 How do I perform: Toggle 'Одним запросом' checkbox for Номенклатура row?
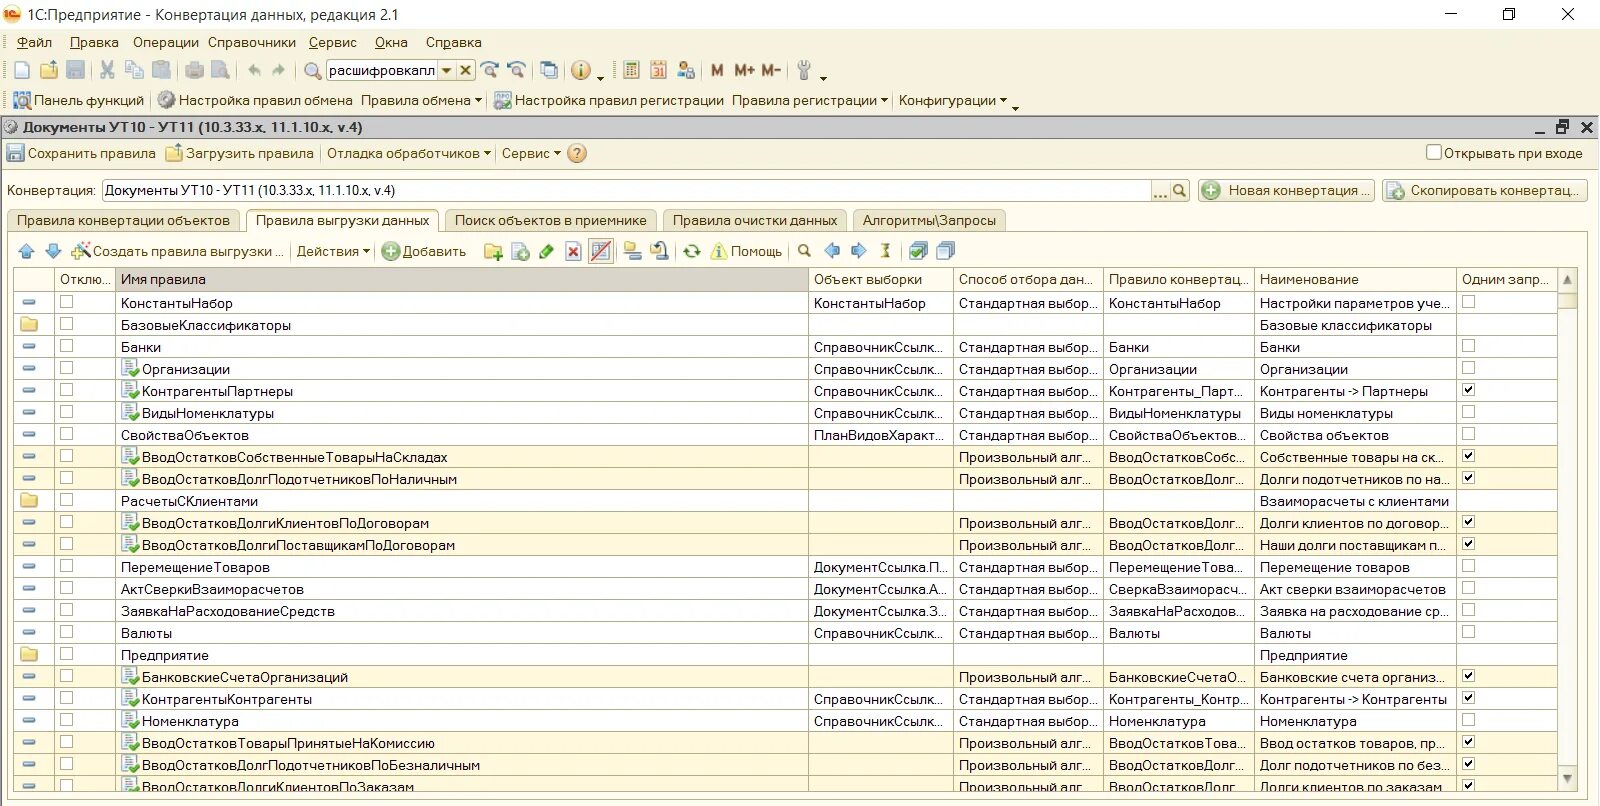(x=1468, y=719)
